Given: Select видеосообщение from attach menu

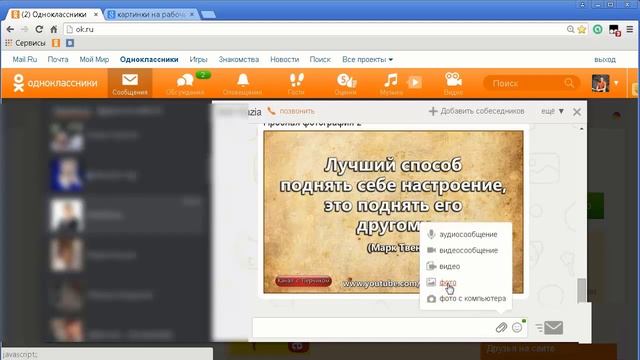Looking at the screenshot, I should [x=462, y=250].
